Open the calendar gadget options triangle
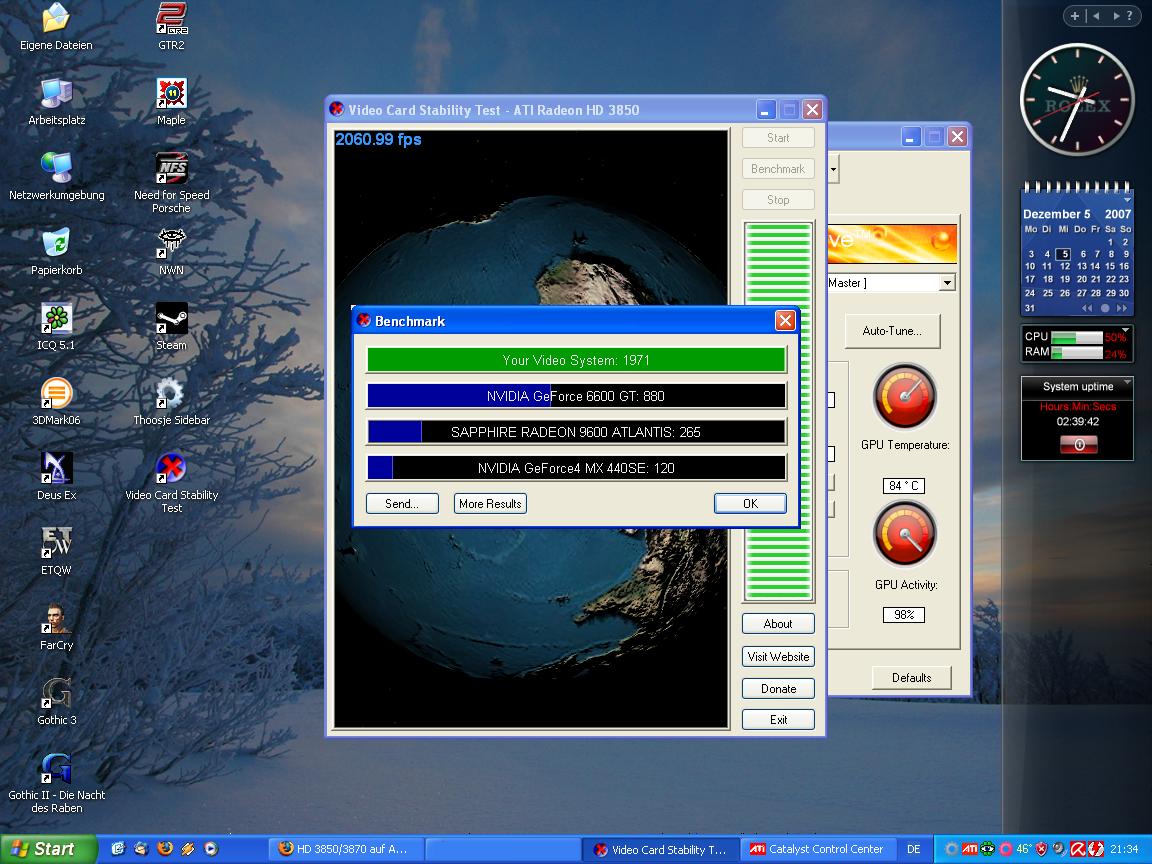The width and height of the screenshot is (1152, 864). (x=1126, y=200)
